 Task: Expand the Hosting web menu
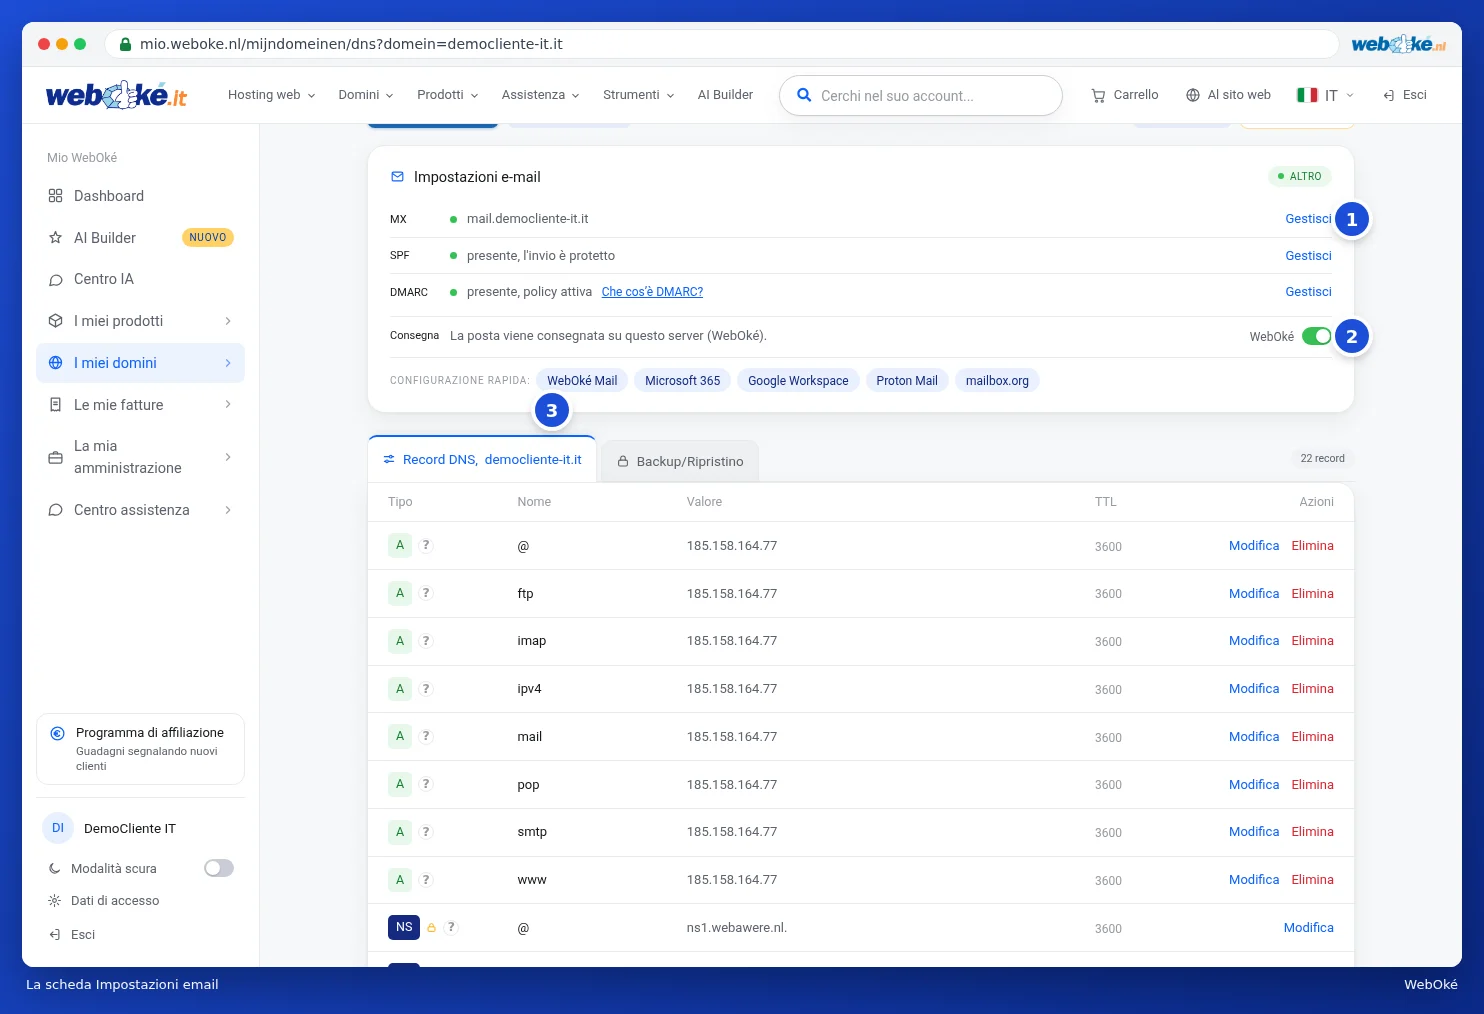[271, 95]
